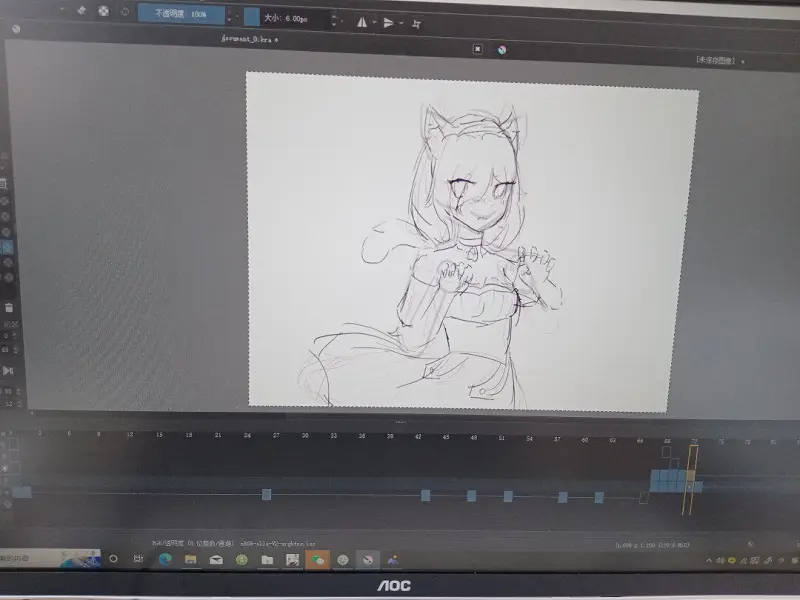This screenshot has height=600, width=800.
Task: Click the colorful Krita icon near top right
Action: [x=502, y=49]
